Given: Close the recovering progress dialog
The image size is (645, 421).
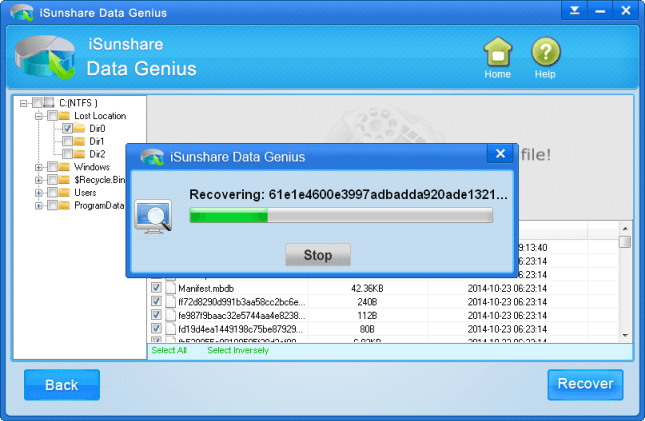Looking at the screenshot, I should [x=501, y=154].
